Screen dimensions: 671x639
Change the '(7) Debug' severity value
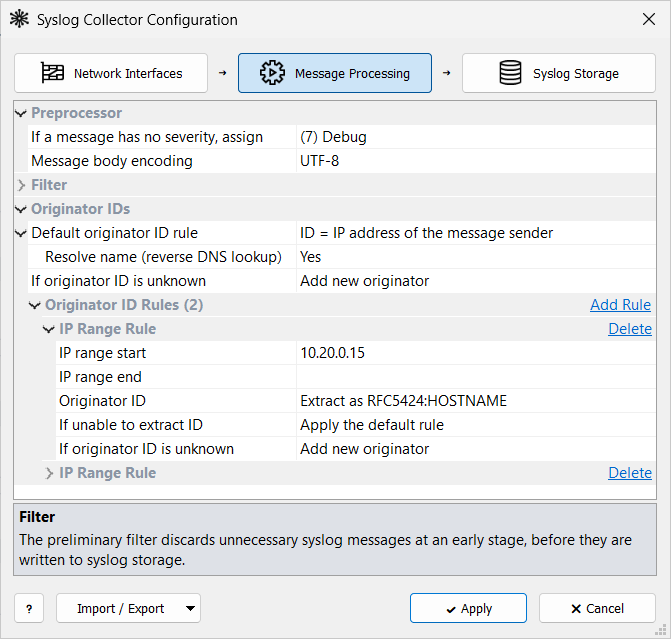tap(476, 137)
